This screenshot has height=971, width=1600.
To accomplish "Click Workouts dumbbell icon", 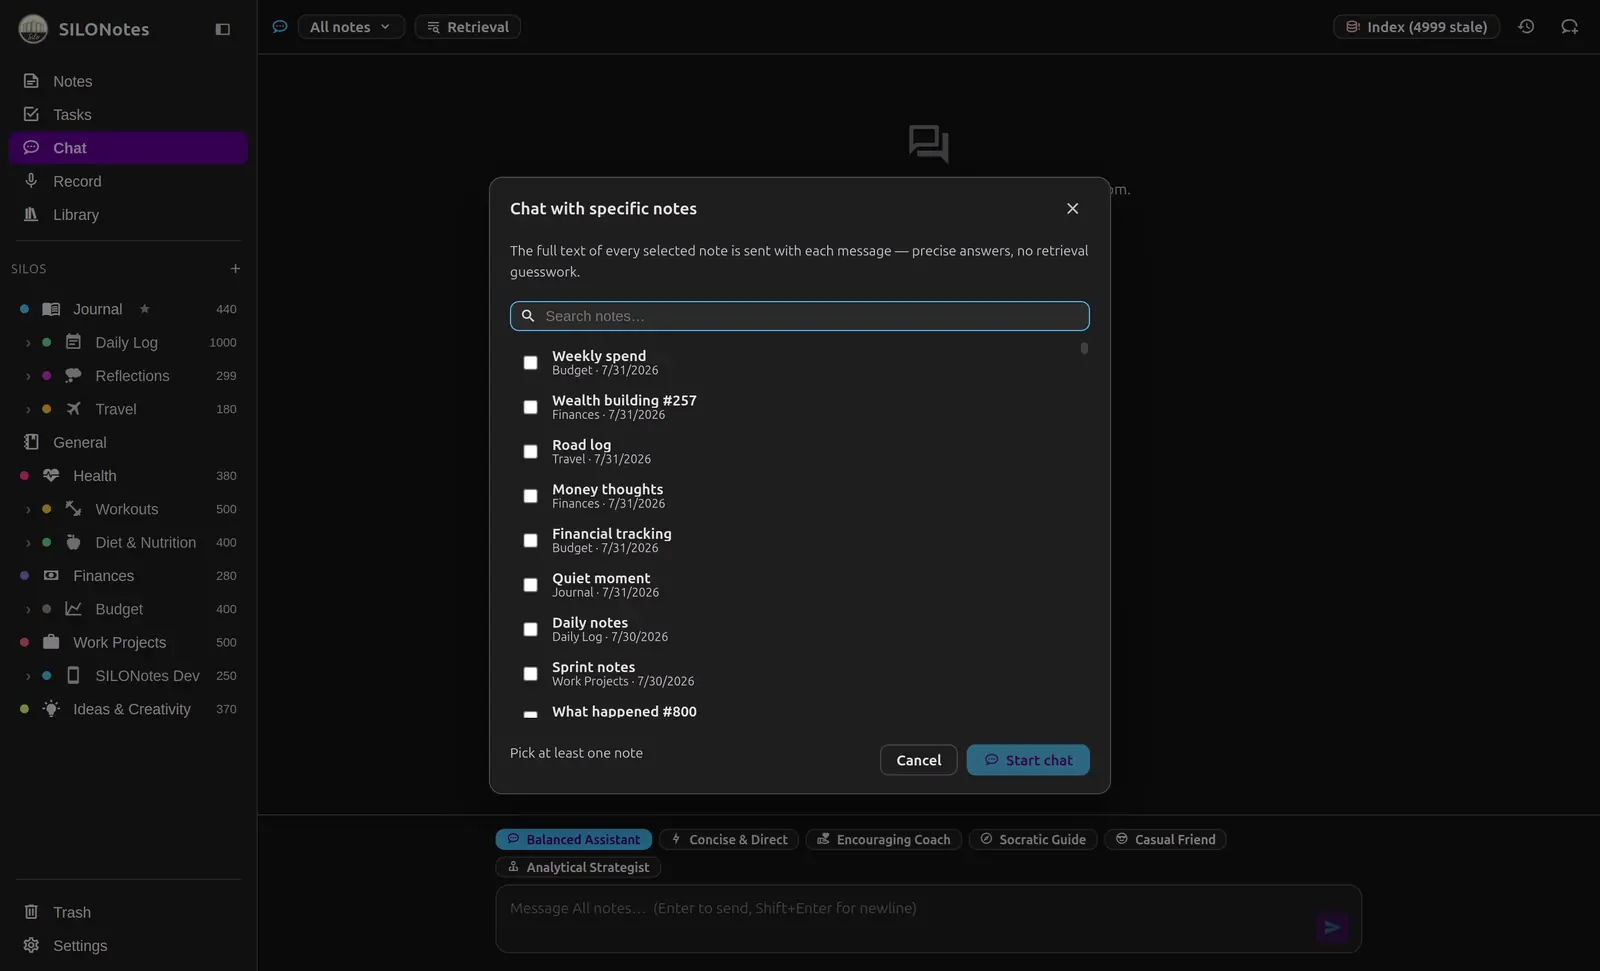I will coord(73,509).
